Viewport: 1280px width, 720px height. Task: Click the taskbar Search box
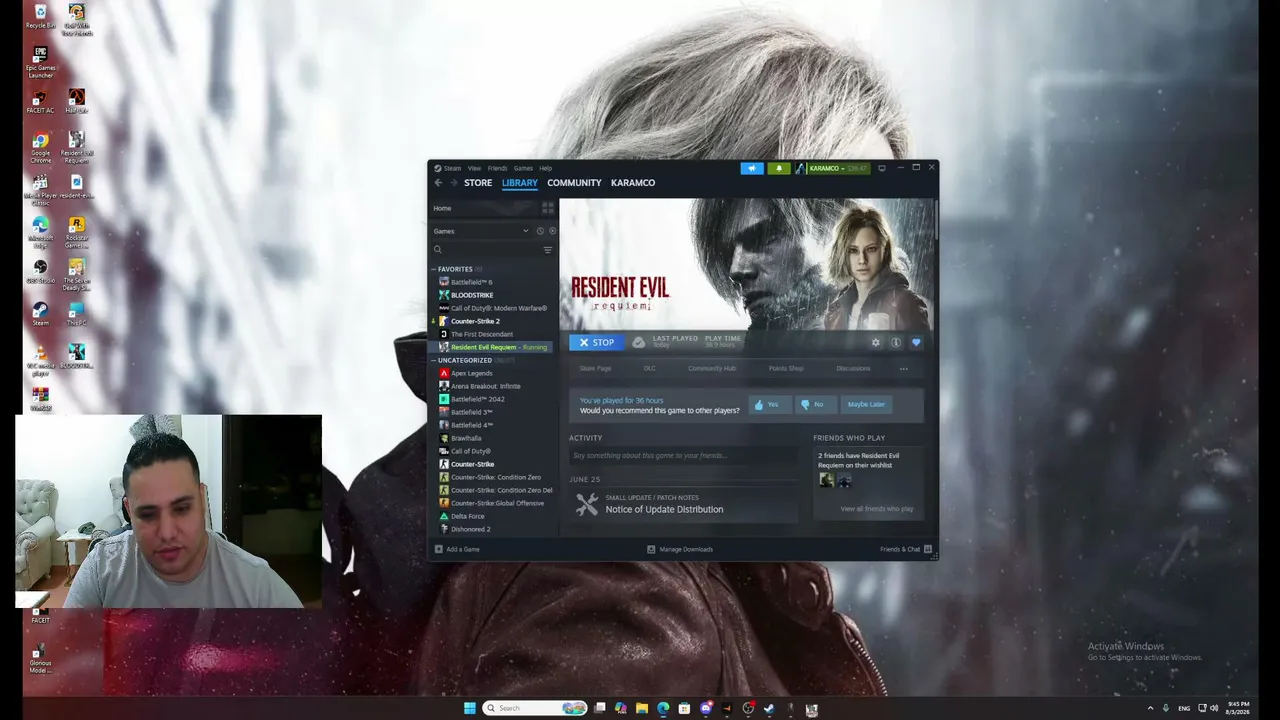point(535,708)
